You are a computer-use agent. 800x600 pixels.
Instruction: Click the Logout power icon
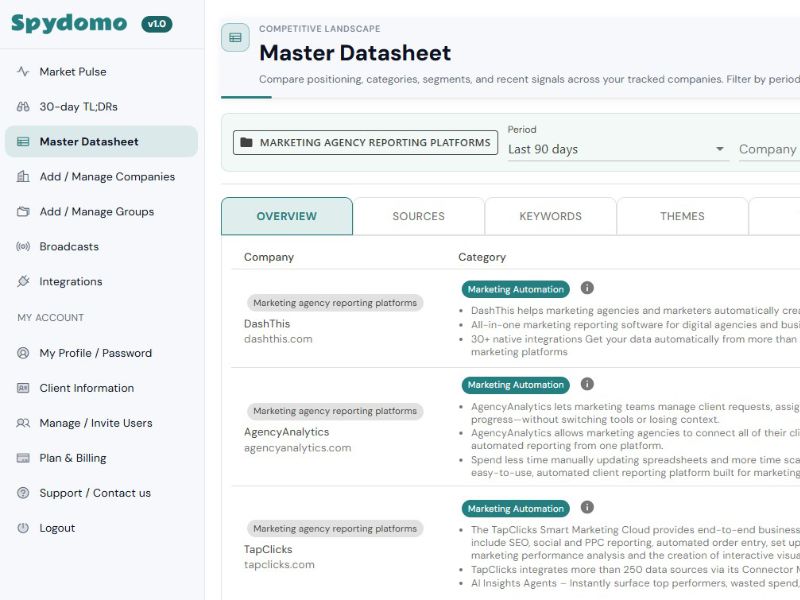click(x=23, y=528)
